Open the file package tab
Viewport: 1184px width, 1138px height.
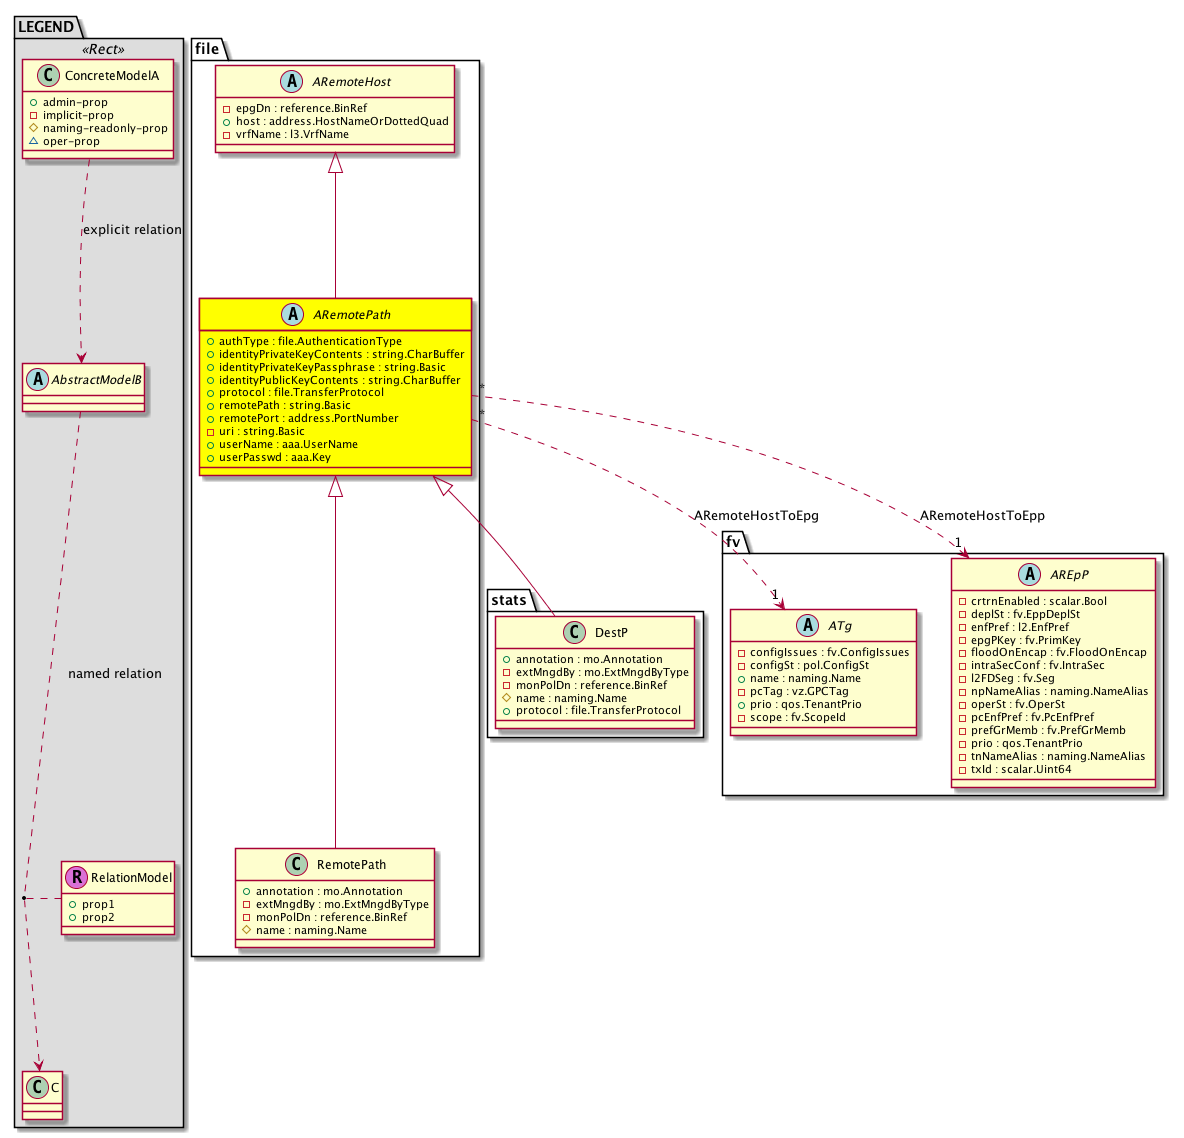208,49
